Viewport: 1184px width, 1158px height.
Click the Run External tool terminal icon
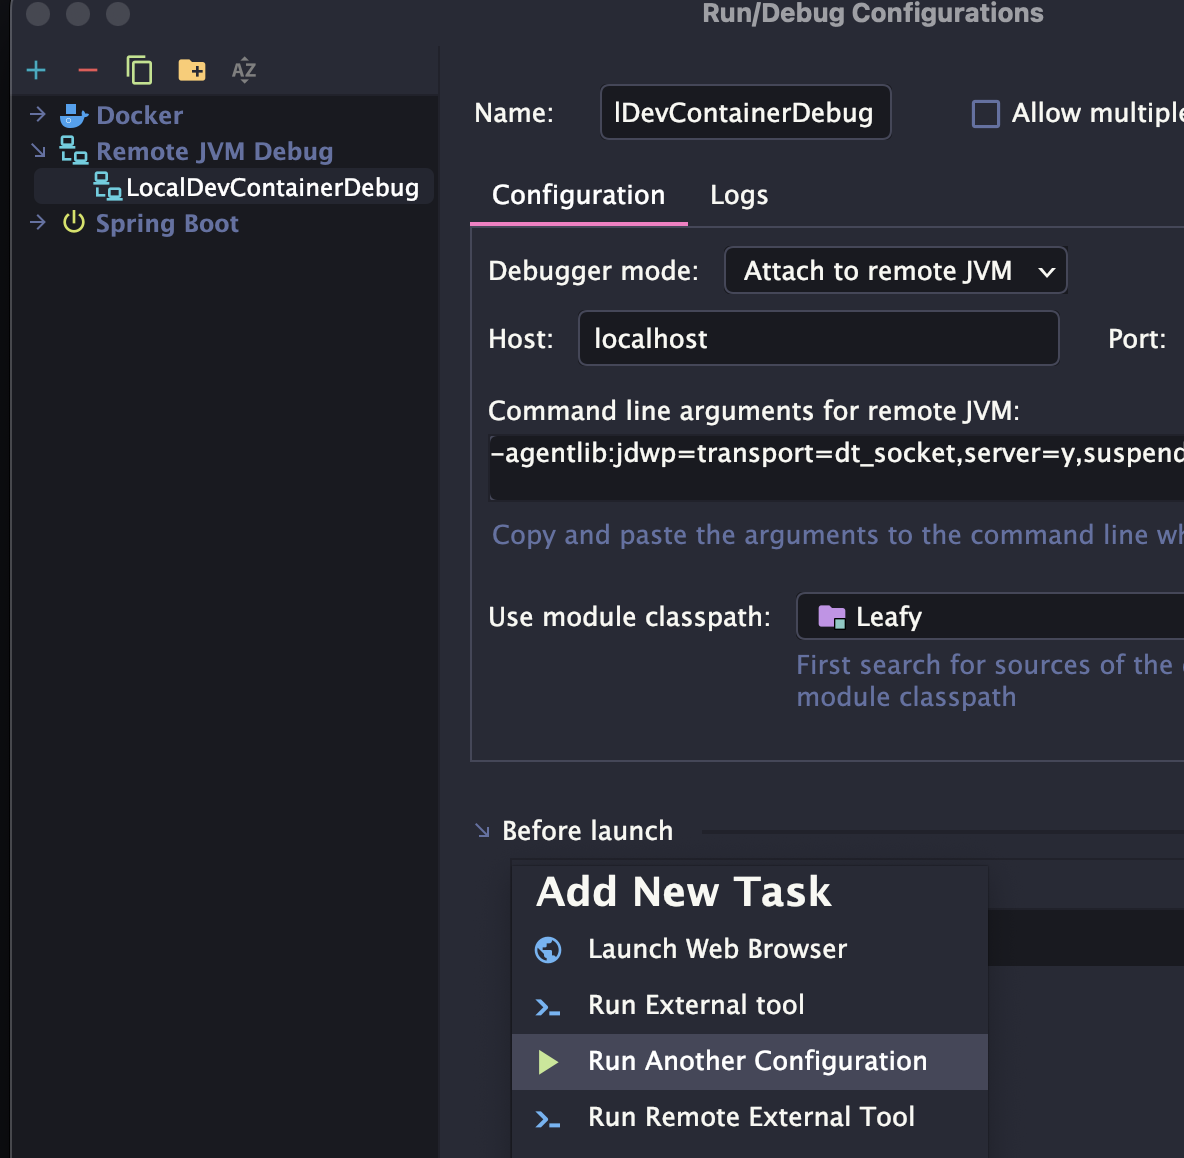tap(548, 1006)
